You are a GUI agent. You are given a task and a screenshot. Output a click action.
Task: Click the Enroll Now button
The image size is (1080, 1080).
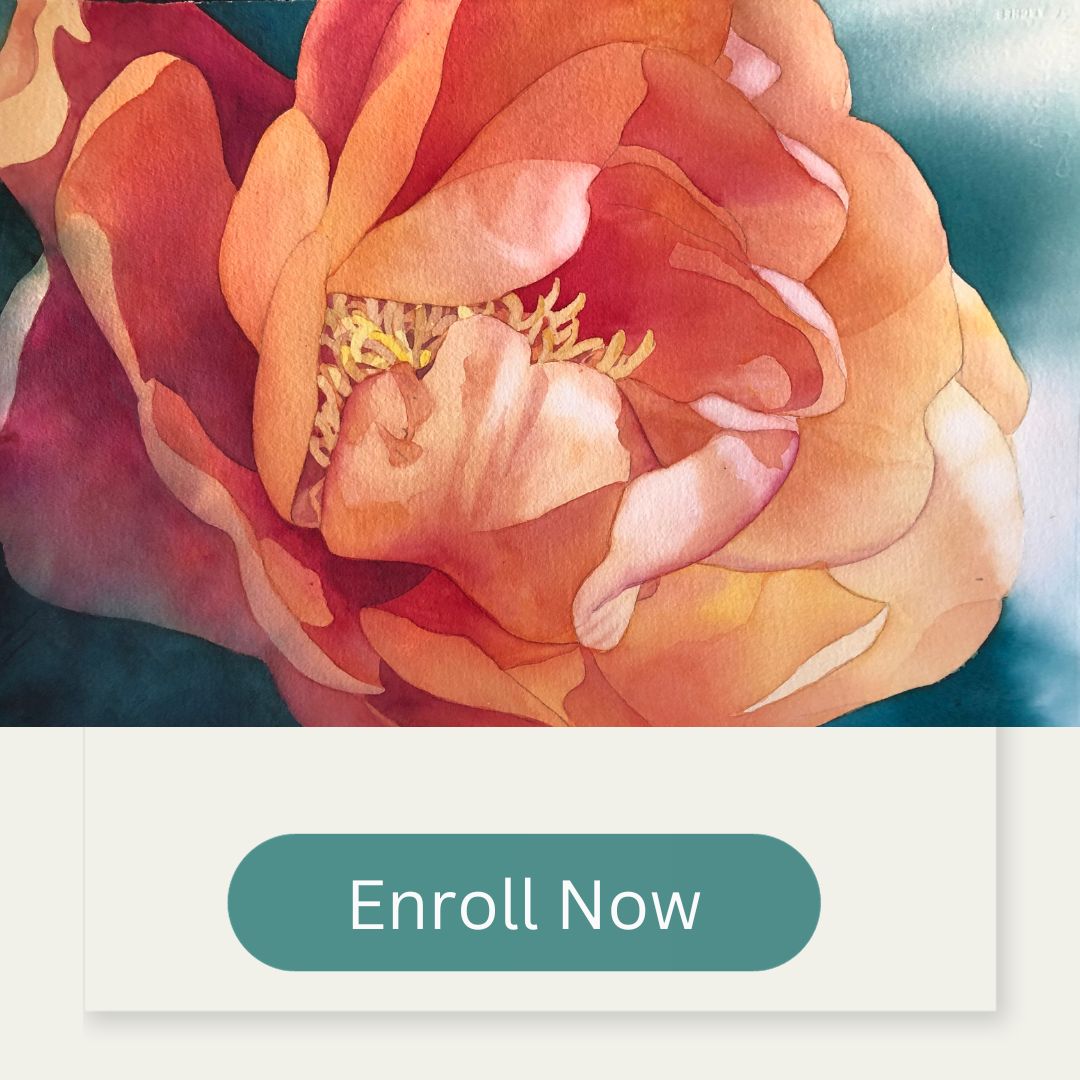(523, 902)
